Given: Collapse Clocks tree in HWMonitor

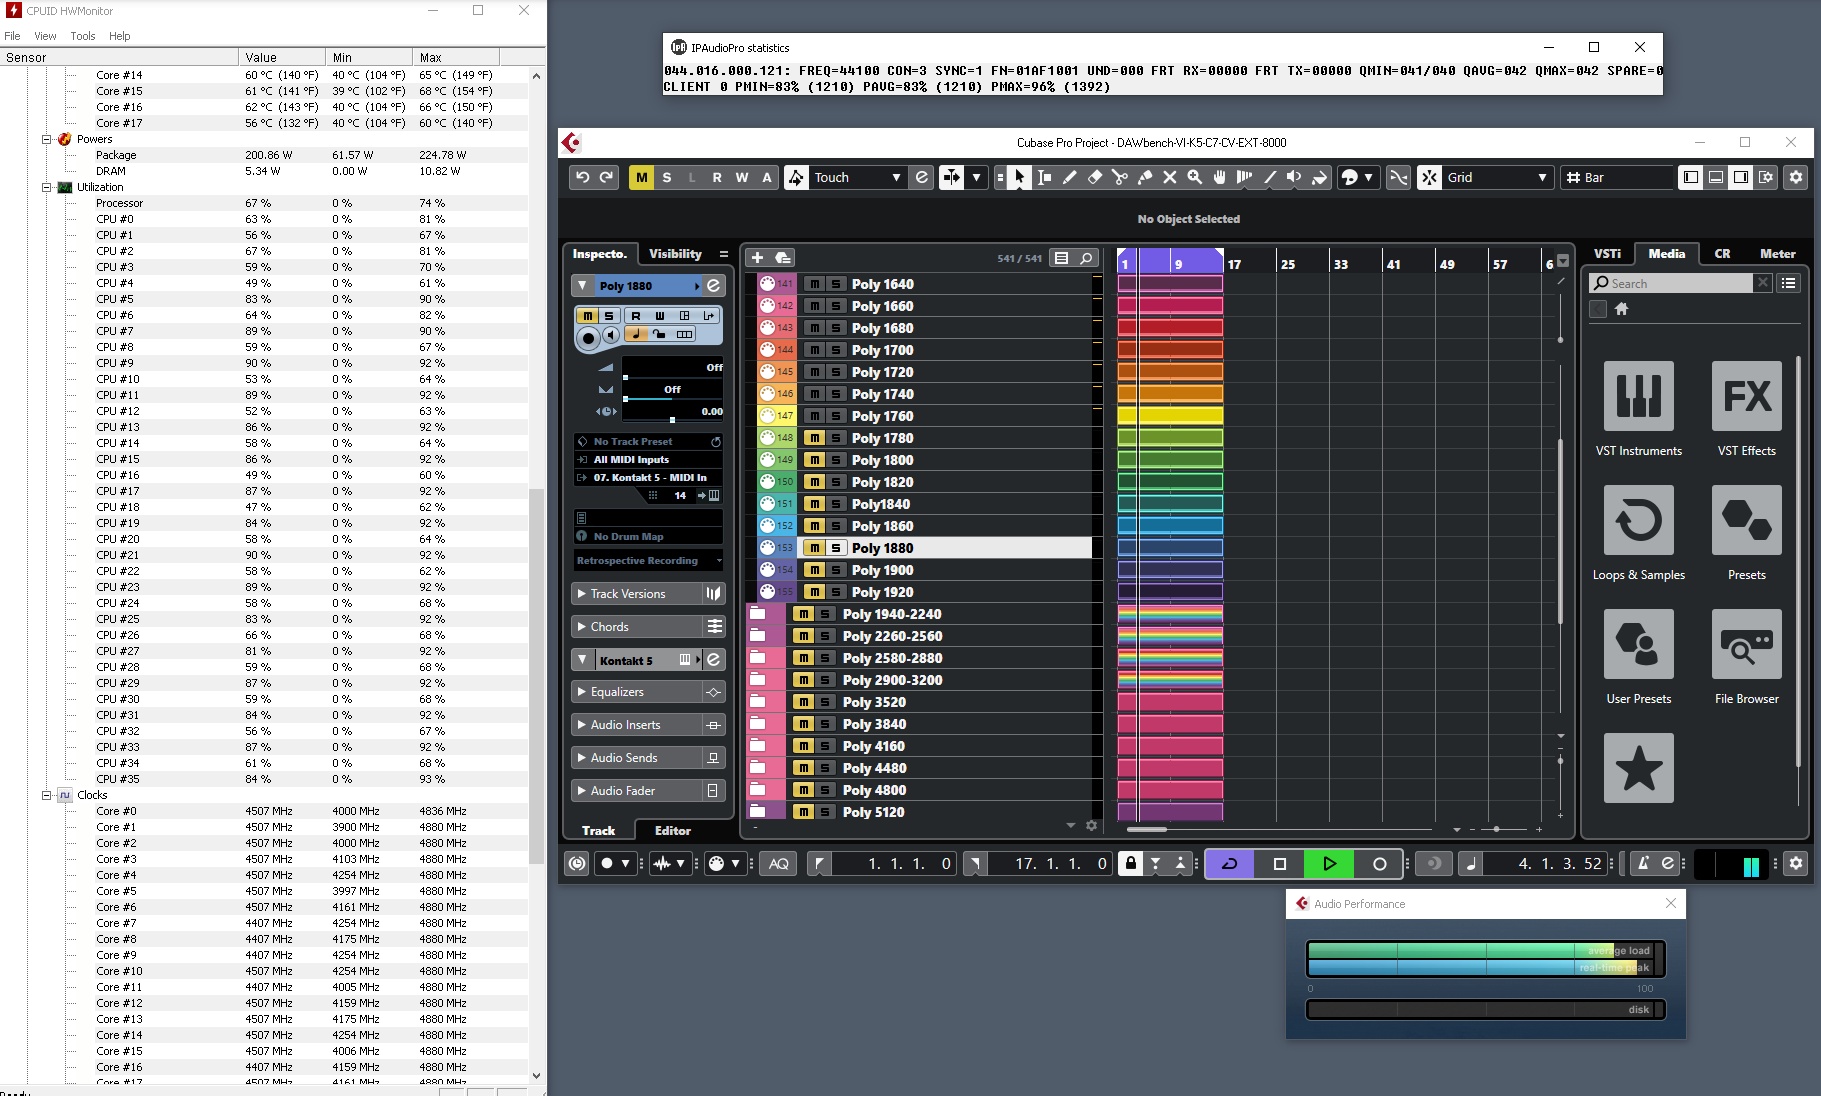Looking at the screenshot, I should [46, 795].
